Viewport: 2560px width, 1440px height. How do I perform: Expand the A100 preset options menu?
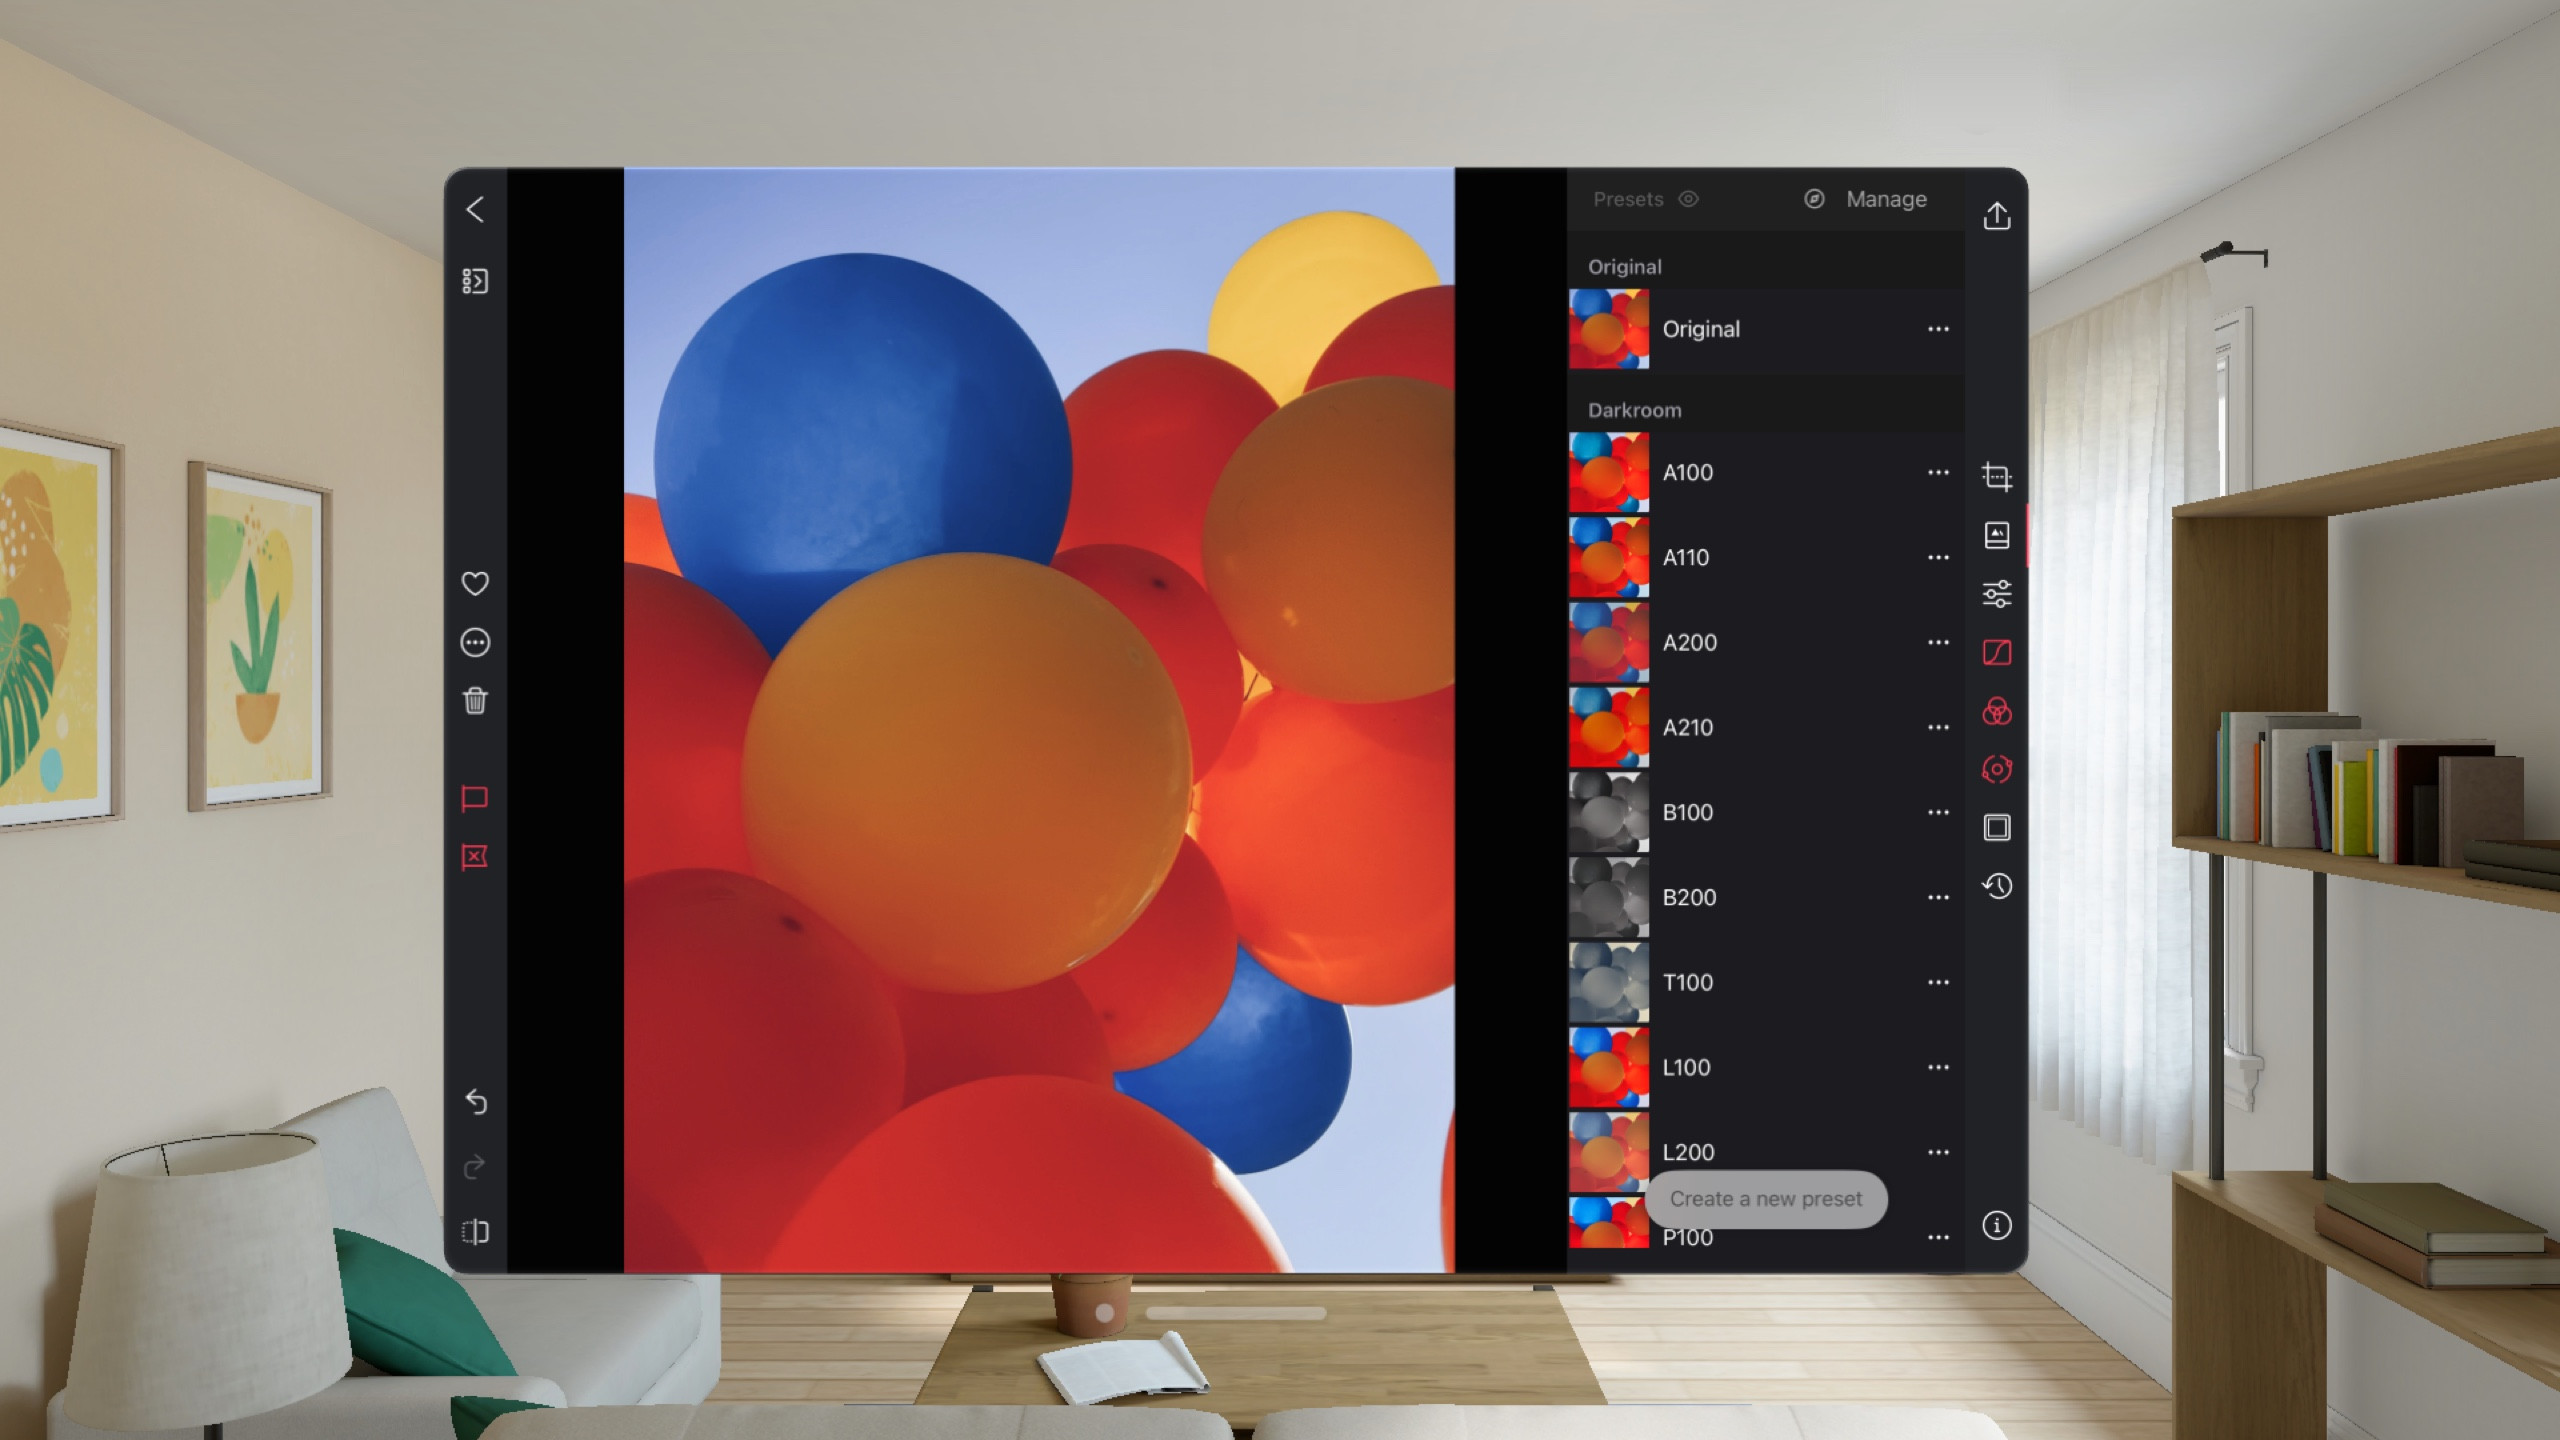tap(1938, 471)
